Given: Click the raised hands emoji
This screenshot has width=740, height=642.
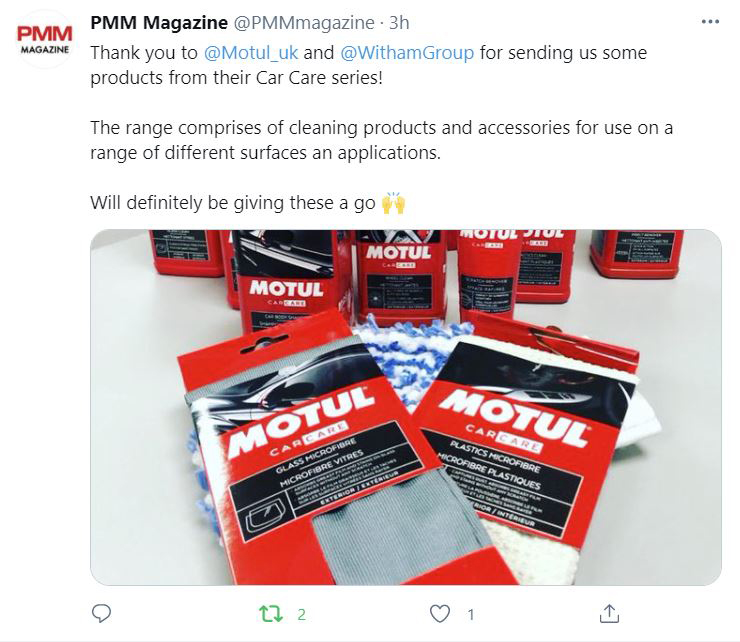Looking at the screenshot, I should 393,203.
